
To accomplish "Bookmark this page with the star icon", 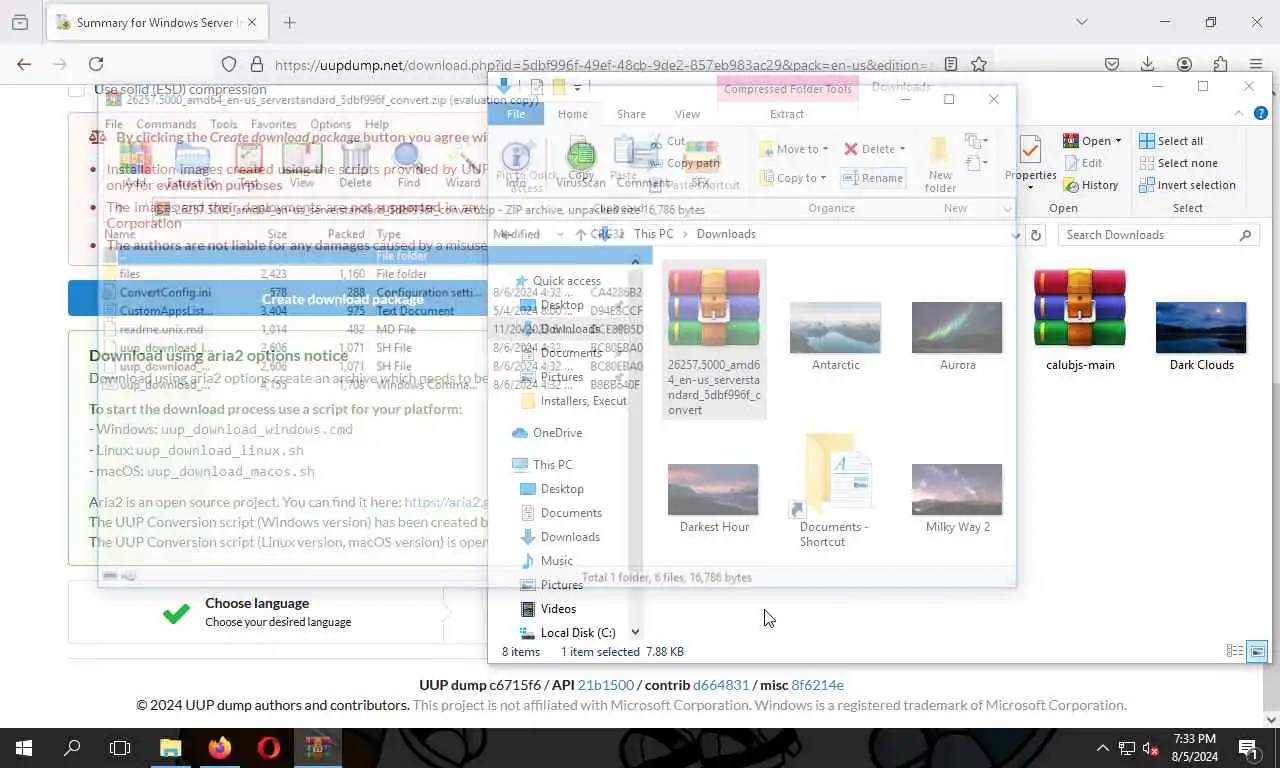I will pos(979,64).
